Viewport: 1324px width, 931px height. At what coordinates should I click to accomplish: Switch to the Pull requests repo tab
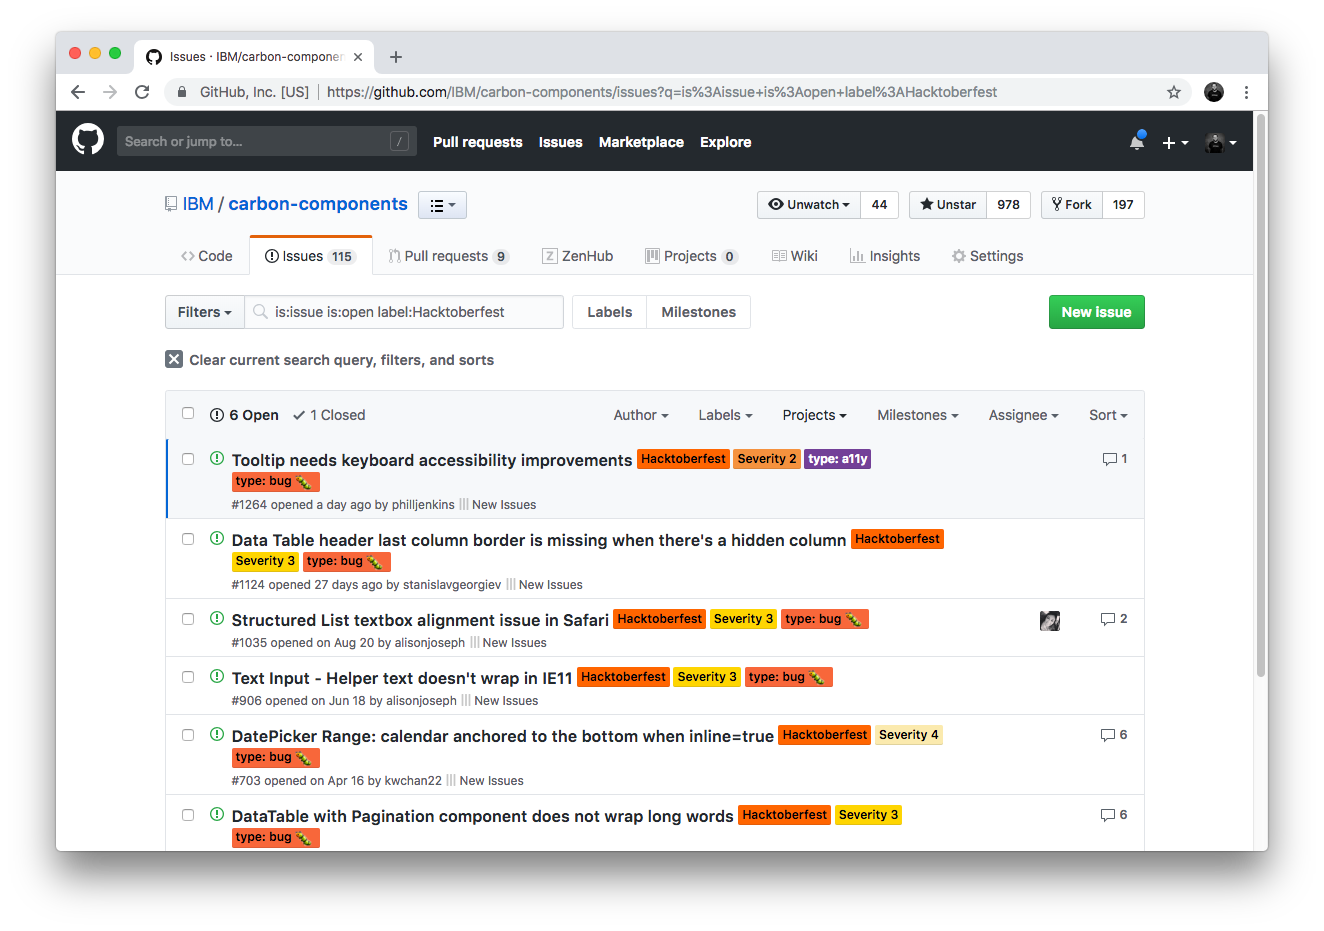click(448, 256)
